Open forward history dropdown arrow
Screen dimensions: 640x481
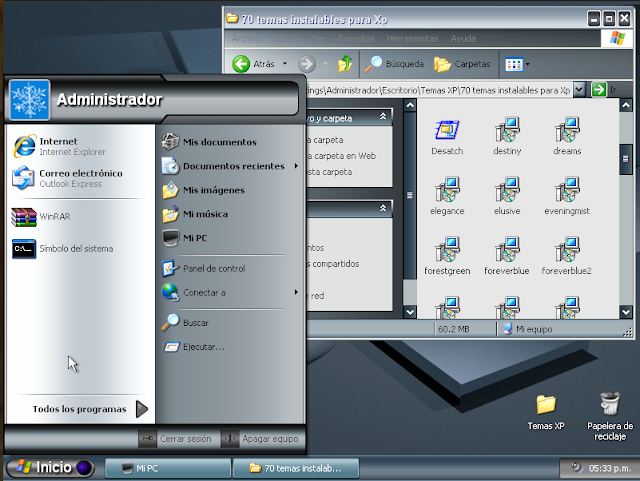325,64
